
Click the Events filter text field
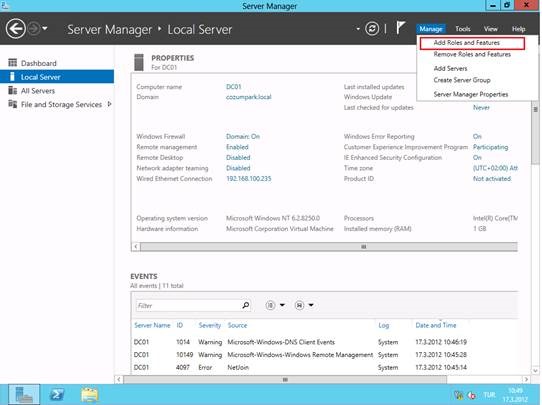188,305
